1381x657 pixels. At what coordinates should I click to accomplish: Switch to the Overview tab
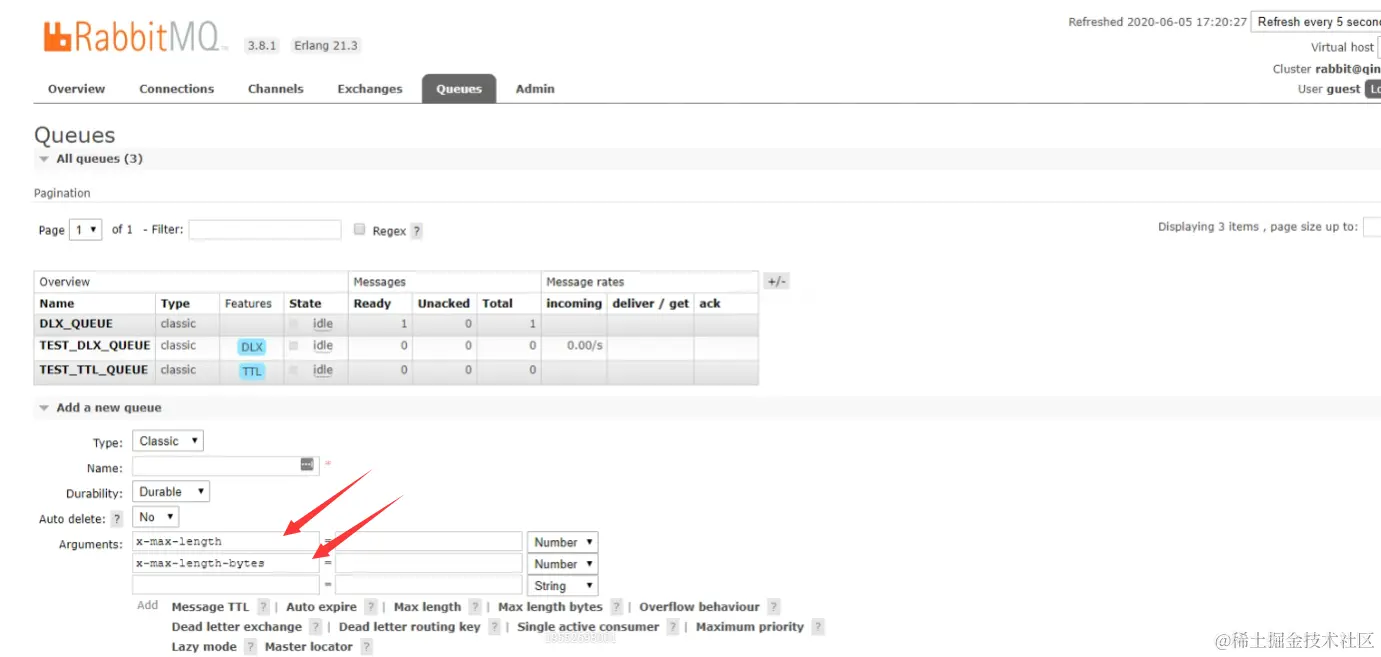(x=76, y=89)
